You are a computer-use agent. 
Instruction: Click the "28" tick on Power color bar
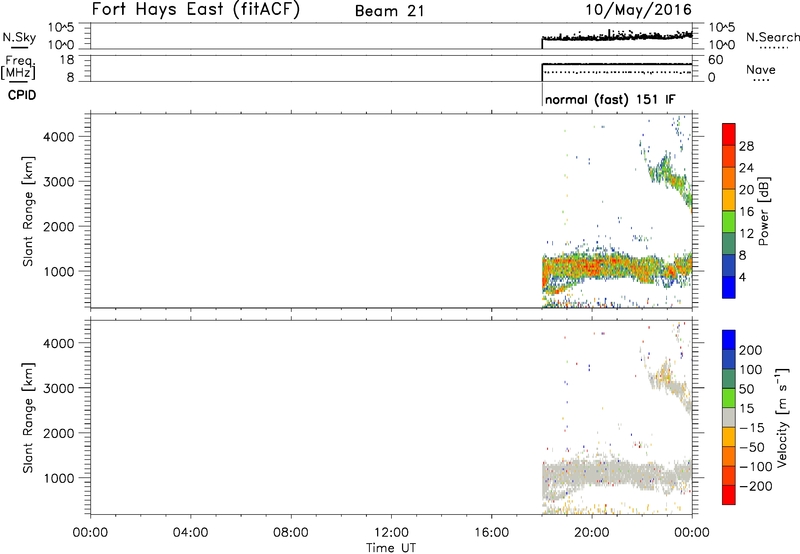[746, 146]
